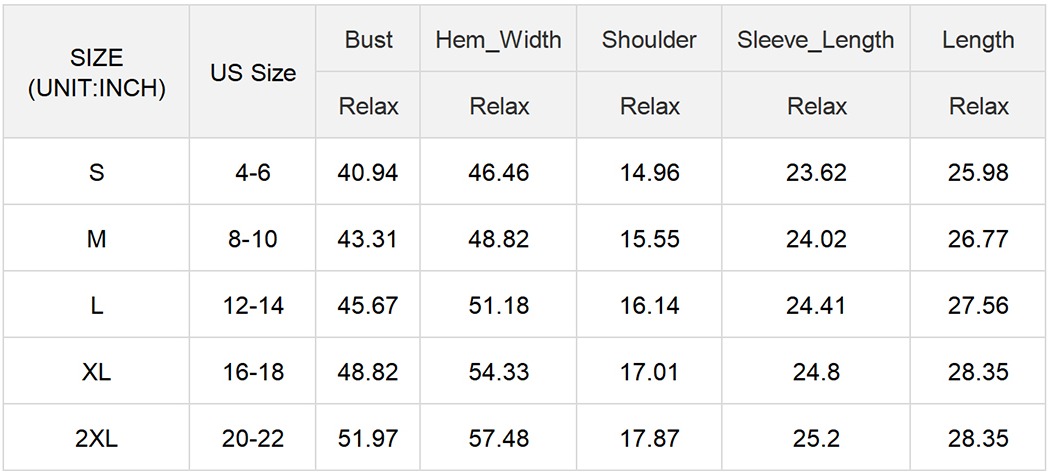
Task: Click shoulder value 17.01
Action: click(x=649, y=372)
